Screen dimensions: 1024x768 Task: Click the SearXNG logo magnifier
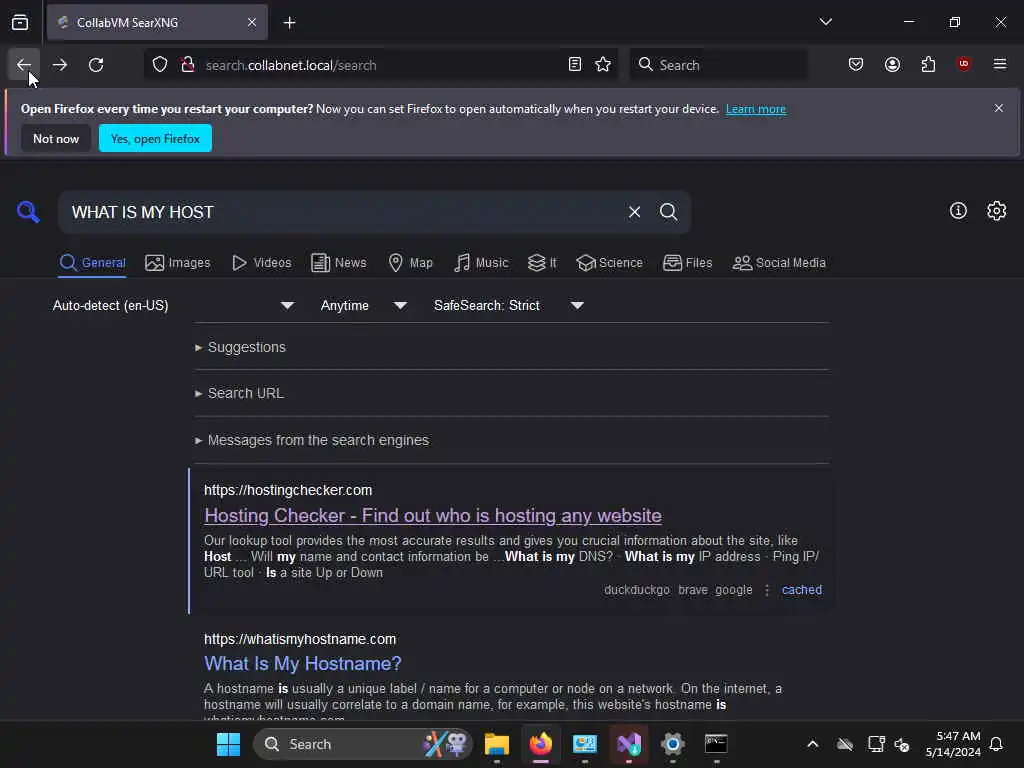pyautogui.click(x=28, y=212)
